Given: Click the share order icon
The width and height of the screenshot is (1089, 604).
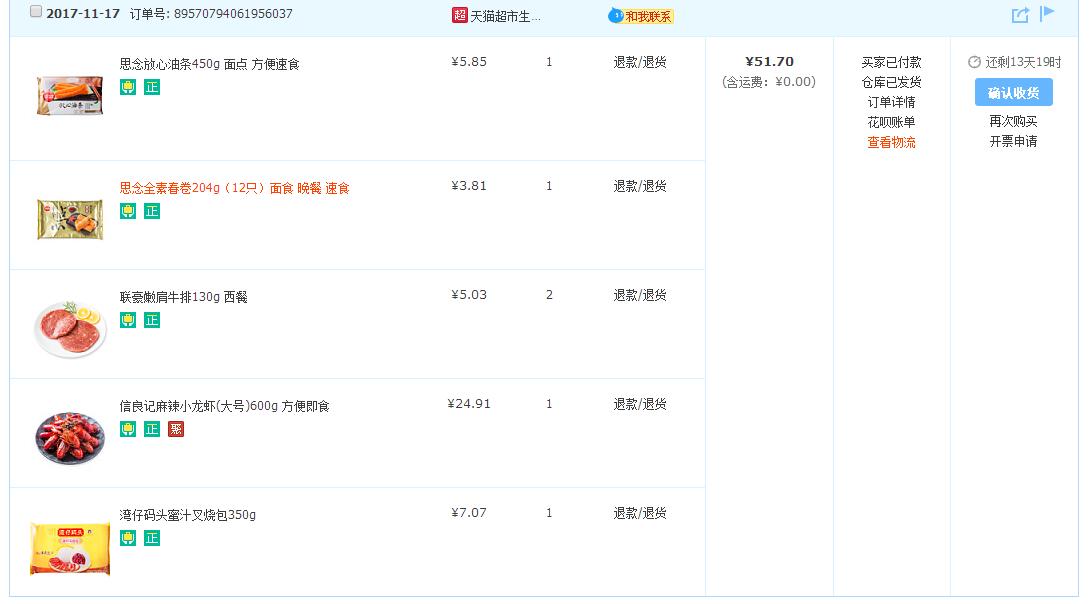Looking at the screenshot, I should coord(1020,15).
